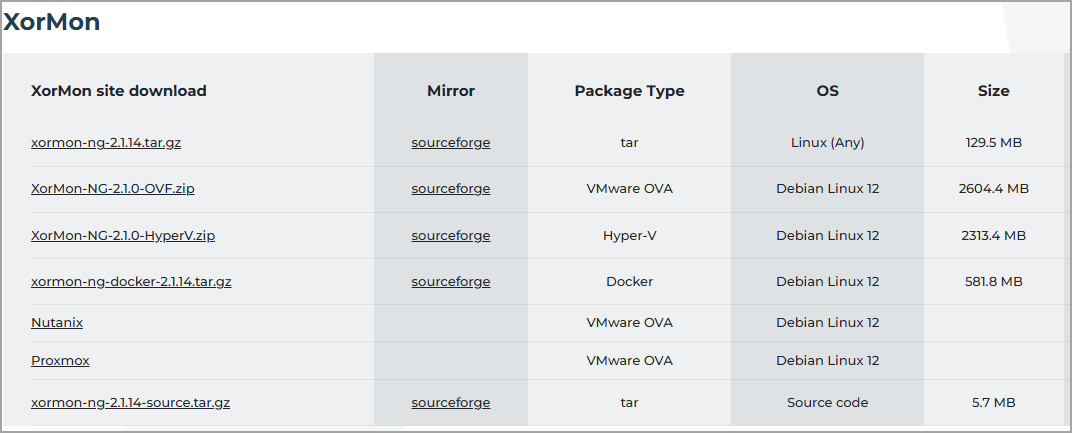
Task: Click the Mirror column header
Action: (x=450, y=91)
